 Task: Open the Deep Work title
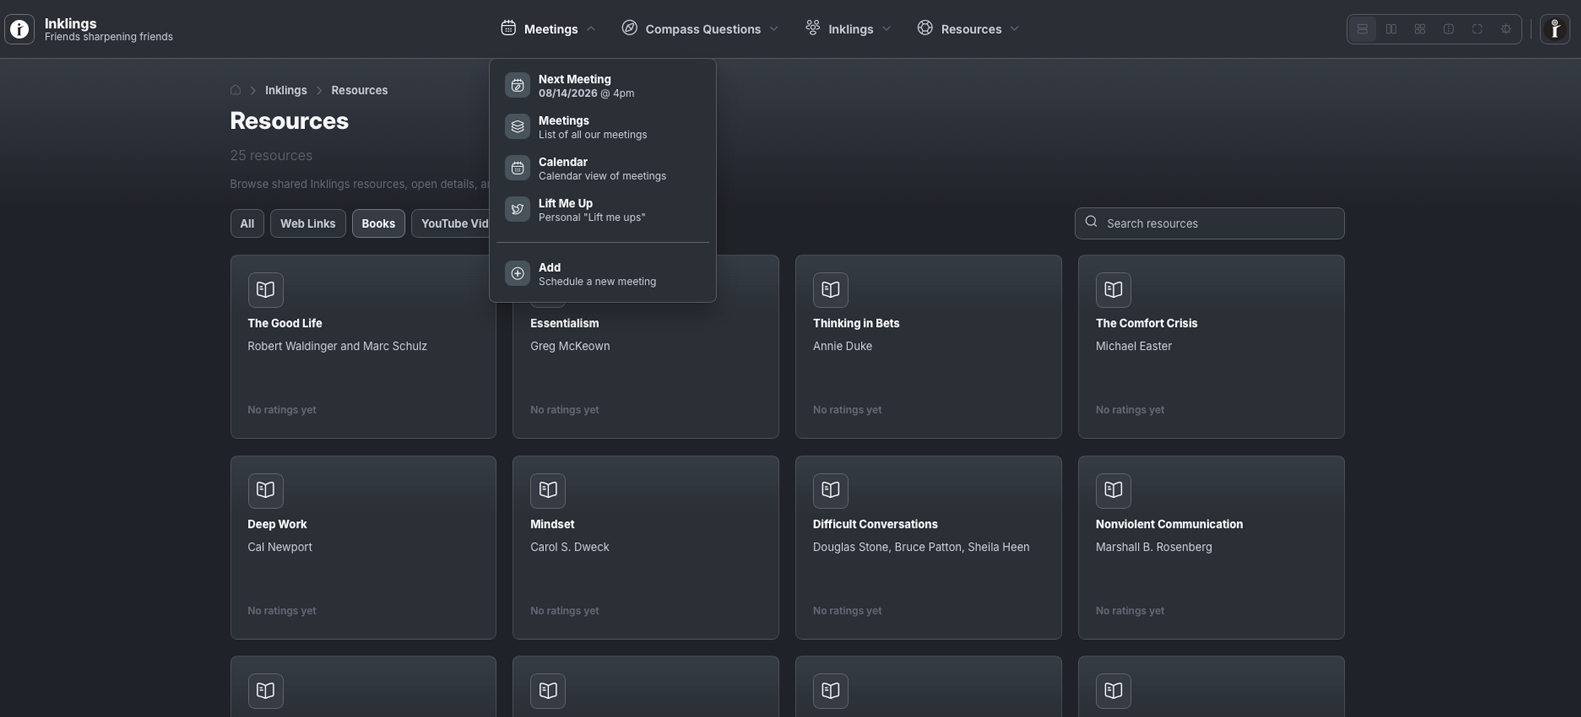point(277,524)
